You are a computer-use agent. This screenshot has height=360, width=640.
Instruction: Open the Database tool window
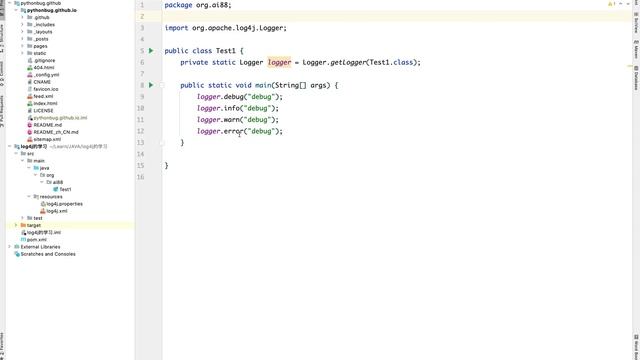tap(636, 78)
